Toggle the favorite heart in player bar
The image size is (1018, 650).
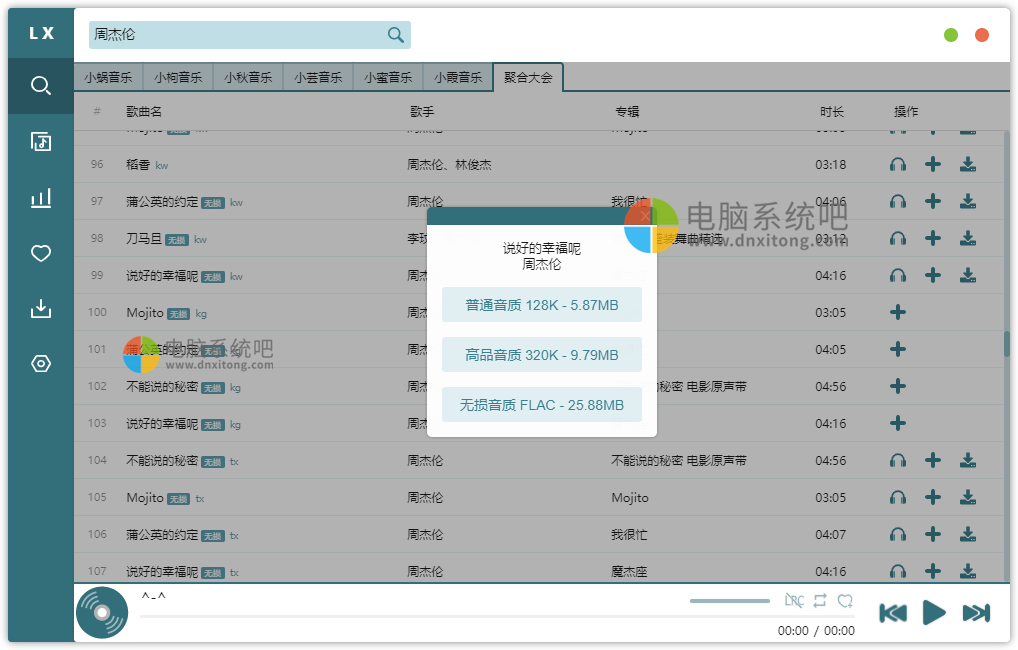pyautogui.click(x=845, y=601)
